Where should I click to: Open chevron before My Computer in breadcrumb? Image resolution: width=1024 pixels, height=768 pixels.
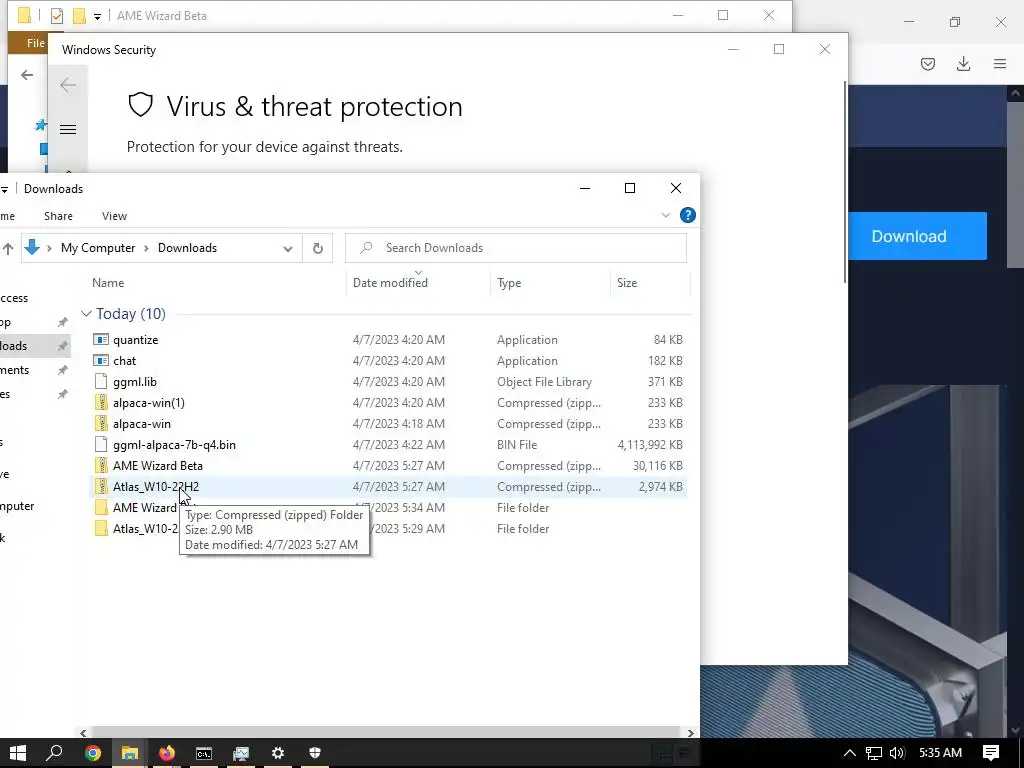pyautogui.click(x=49, y=248)
